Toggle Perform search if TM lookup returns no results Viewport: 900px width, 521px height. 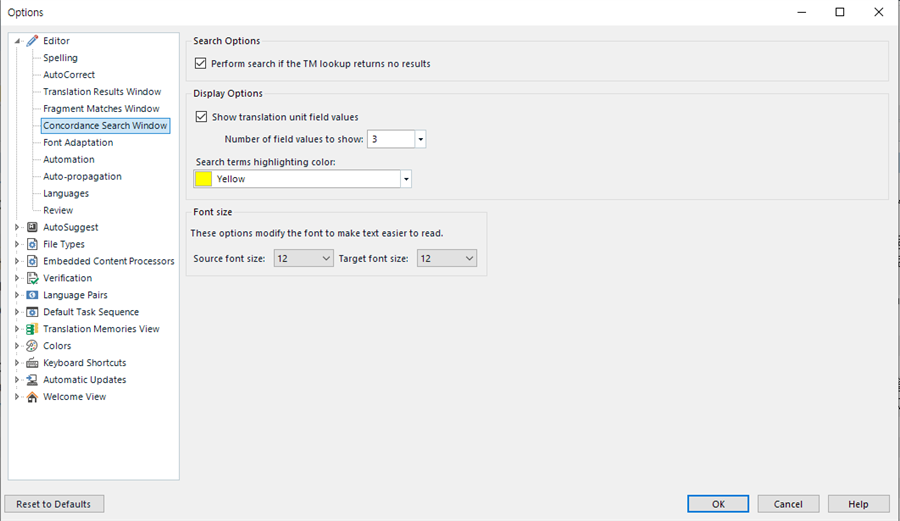click(x=200, y=63)
